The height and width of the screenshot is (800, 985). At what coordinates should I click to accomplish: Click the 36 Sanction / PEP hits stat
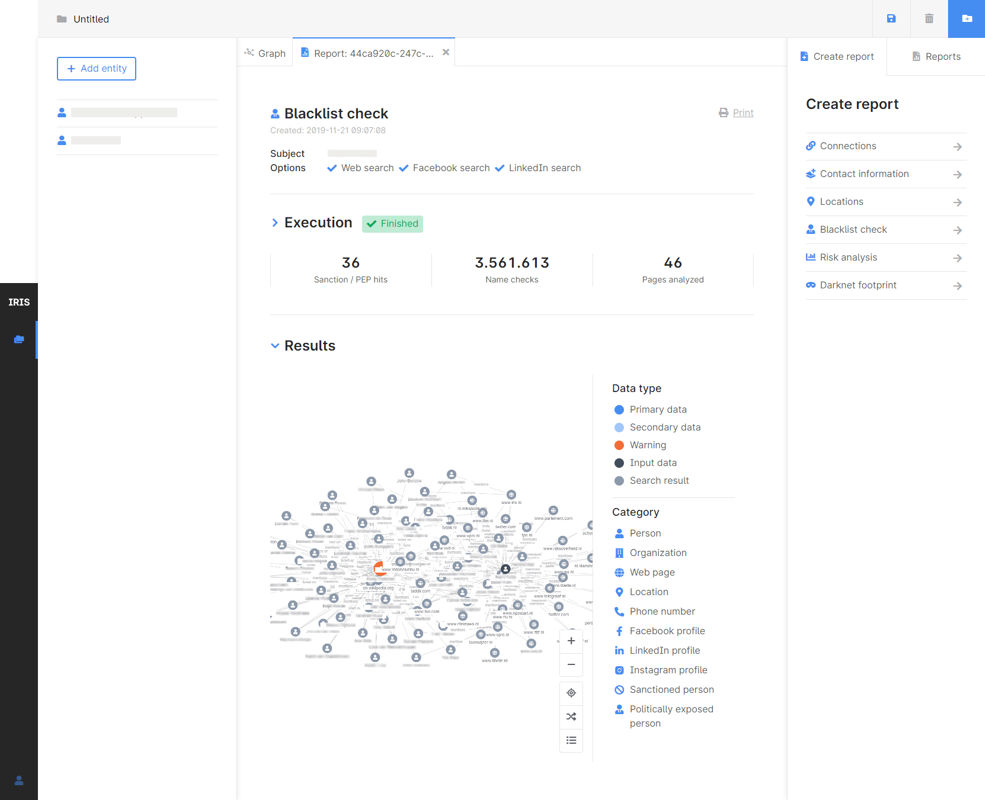(x=351, y=270)
